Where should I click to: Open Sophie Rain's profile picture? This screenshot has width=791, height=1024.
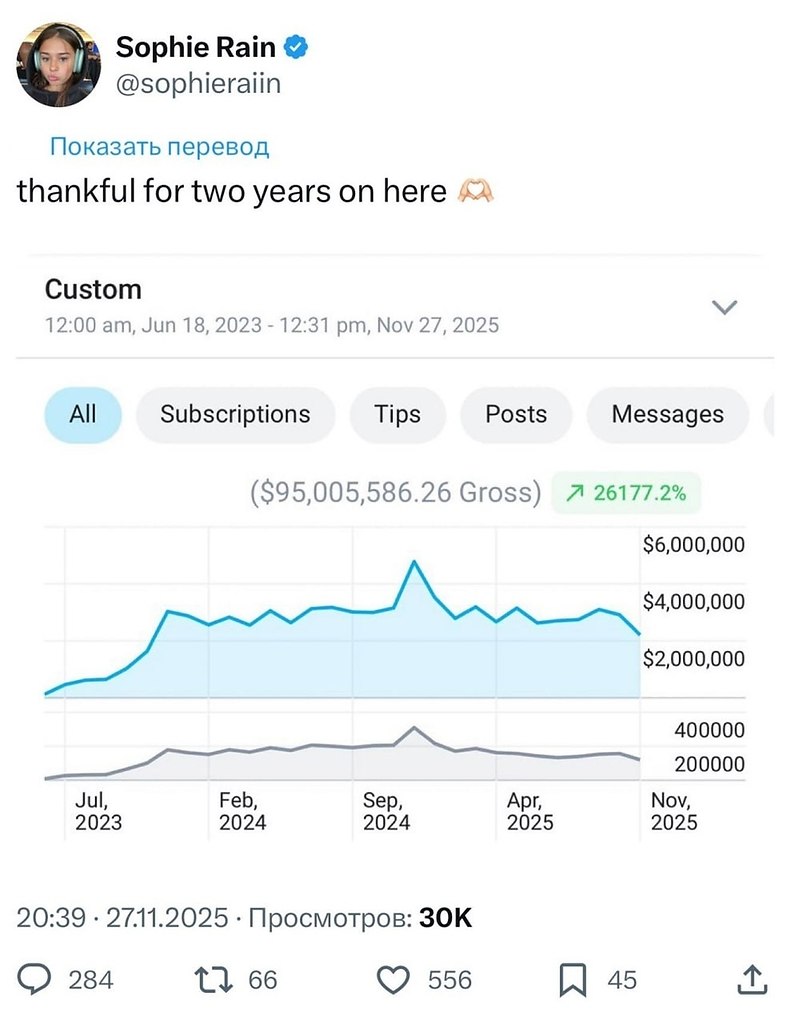58,64
